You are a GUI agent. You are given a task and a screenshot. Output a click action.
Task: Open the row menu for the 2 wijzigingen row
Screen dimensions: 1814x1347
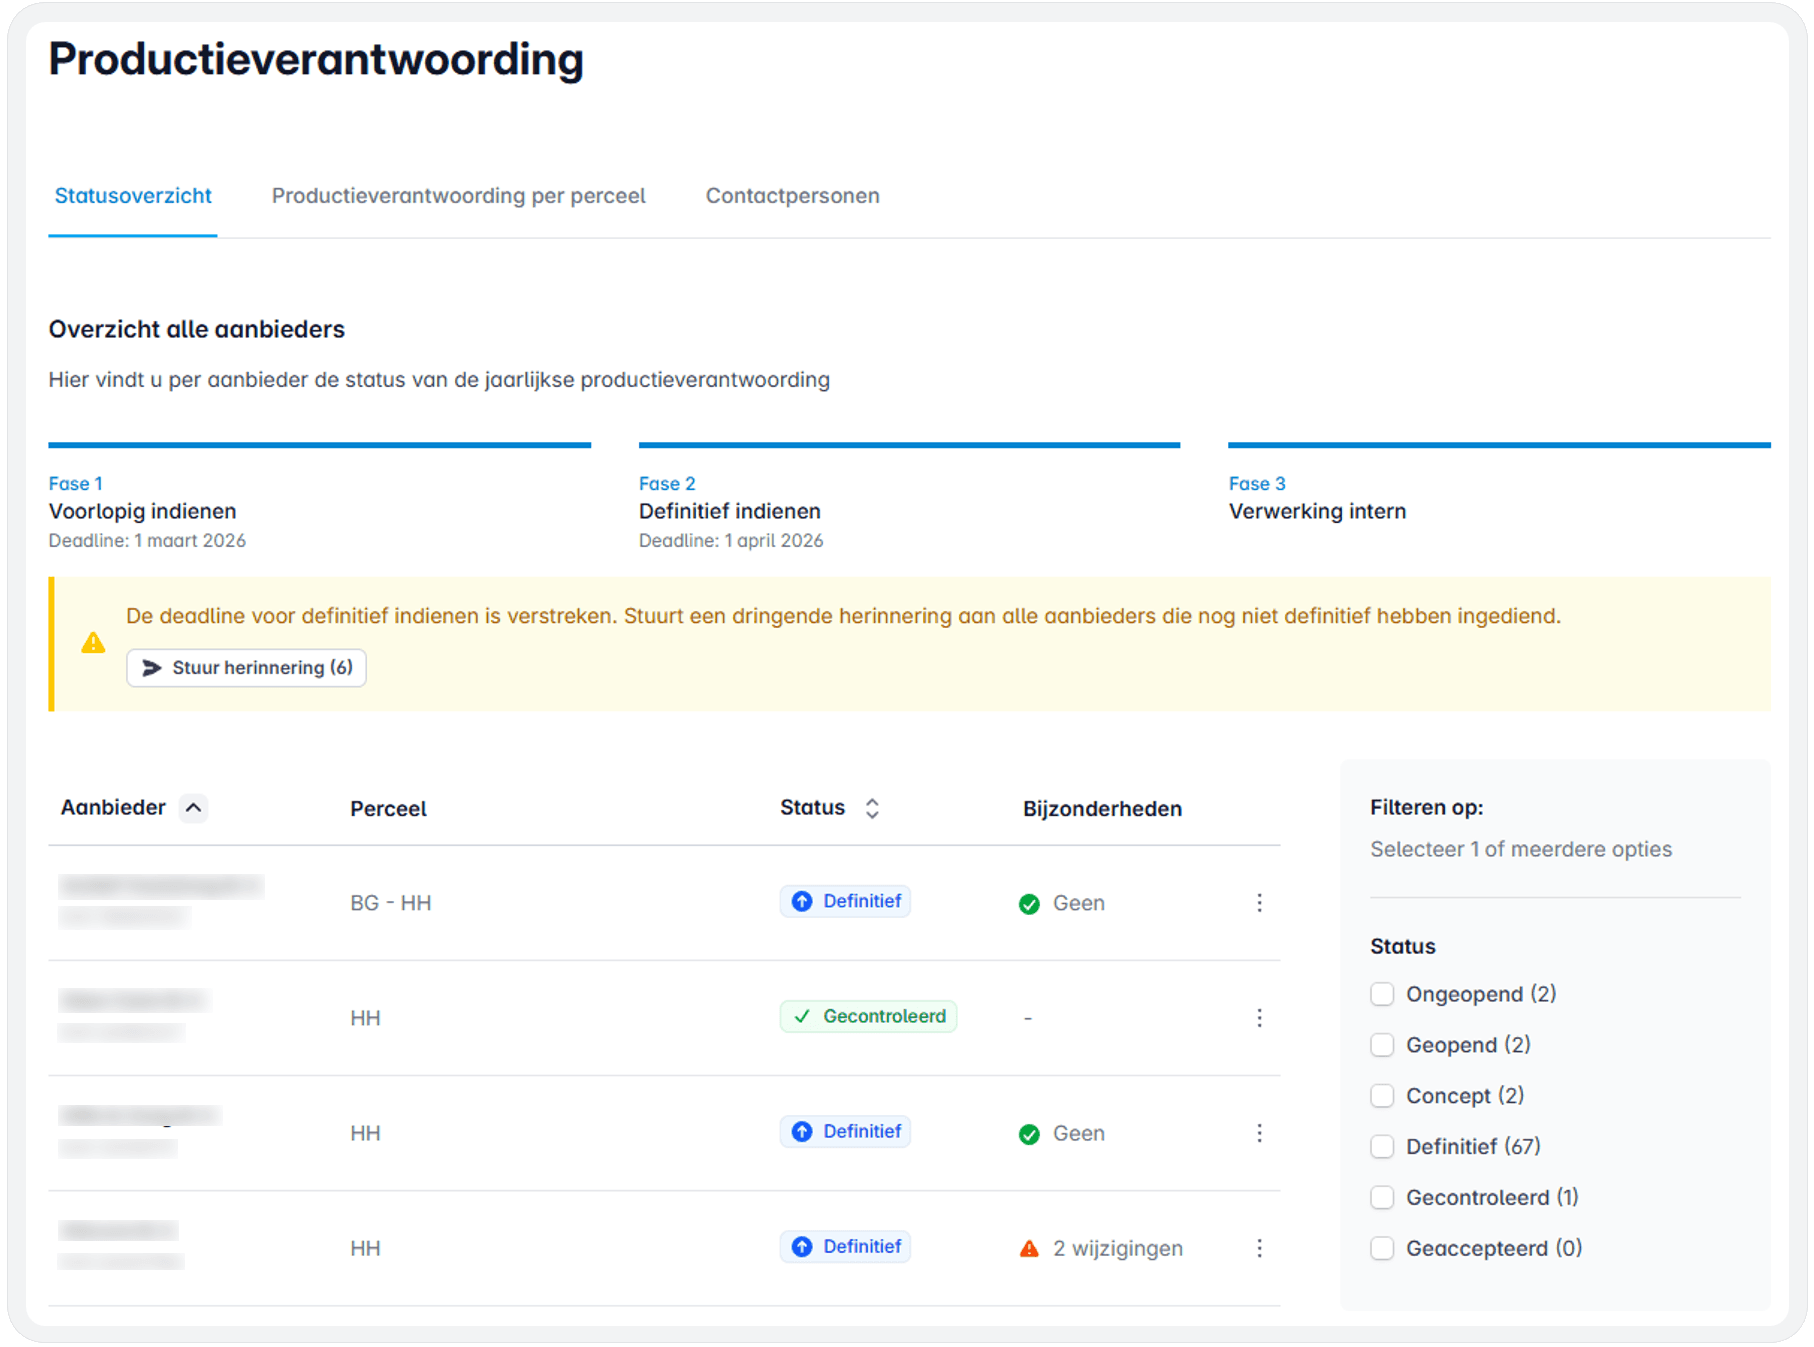pos(1259,1247)
